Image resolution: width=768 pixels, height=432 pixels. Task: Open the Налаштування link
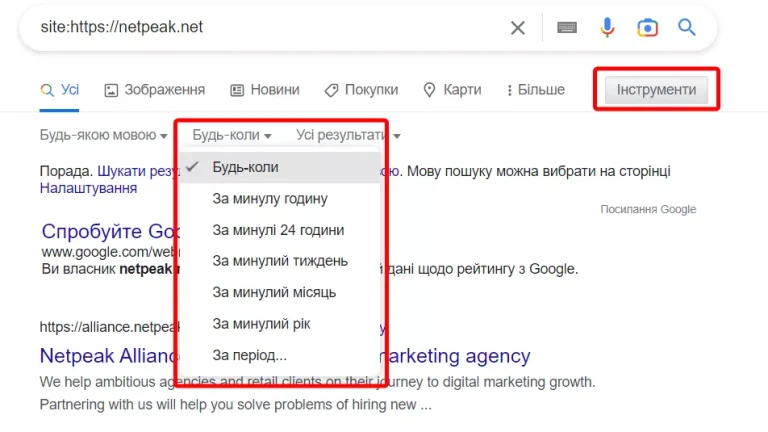pos(88,188)
